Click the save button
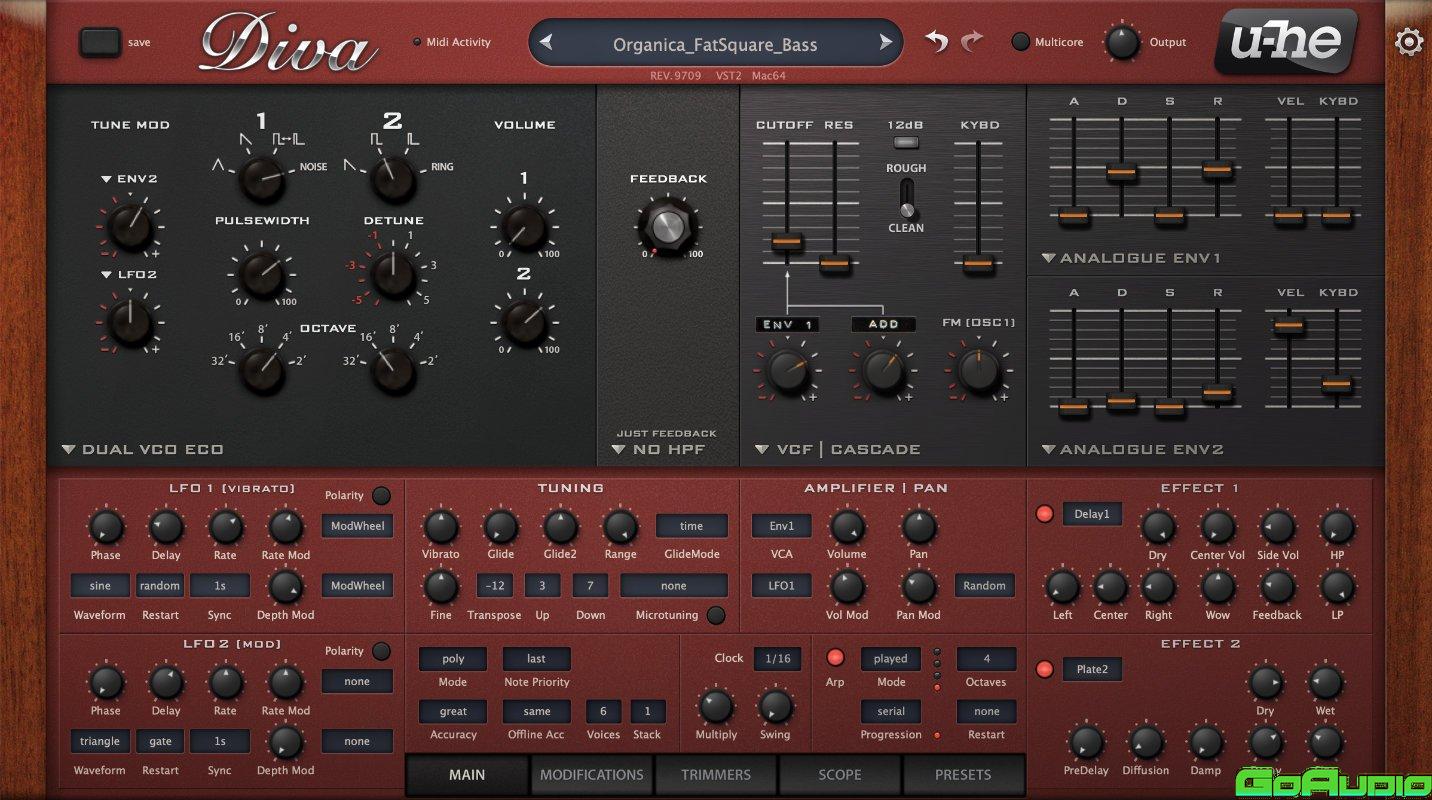 point(99,42)
